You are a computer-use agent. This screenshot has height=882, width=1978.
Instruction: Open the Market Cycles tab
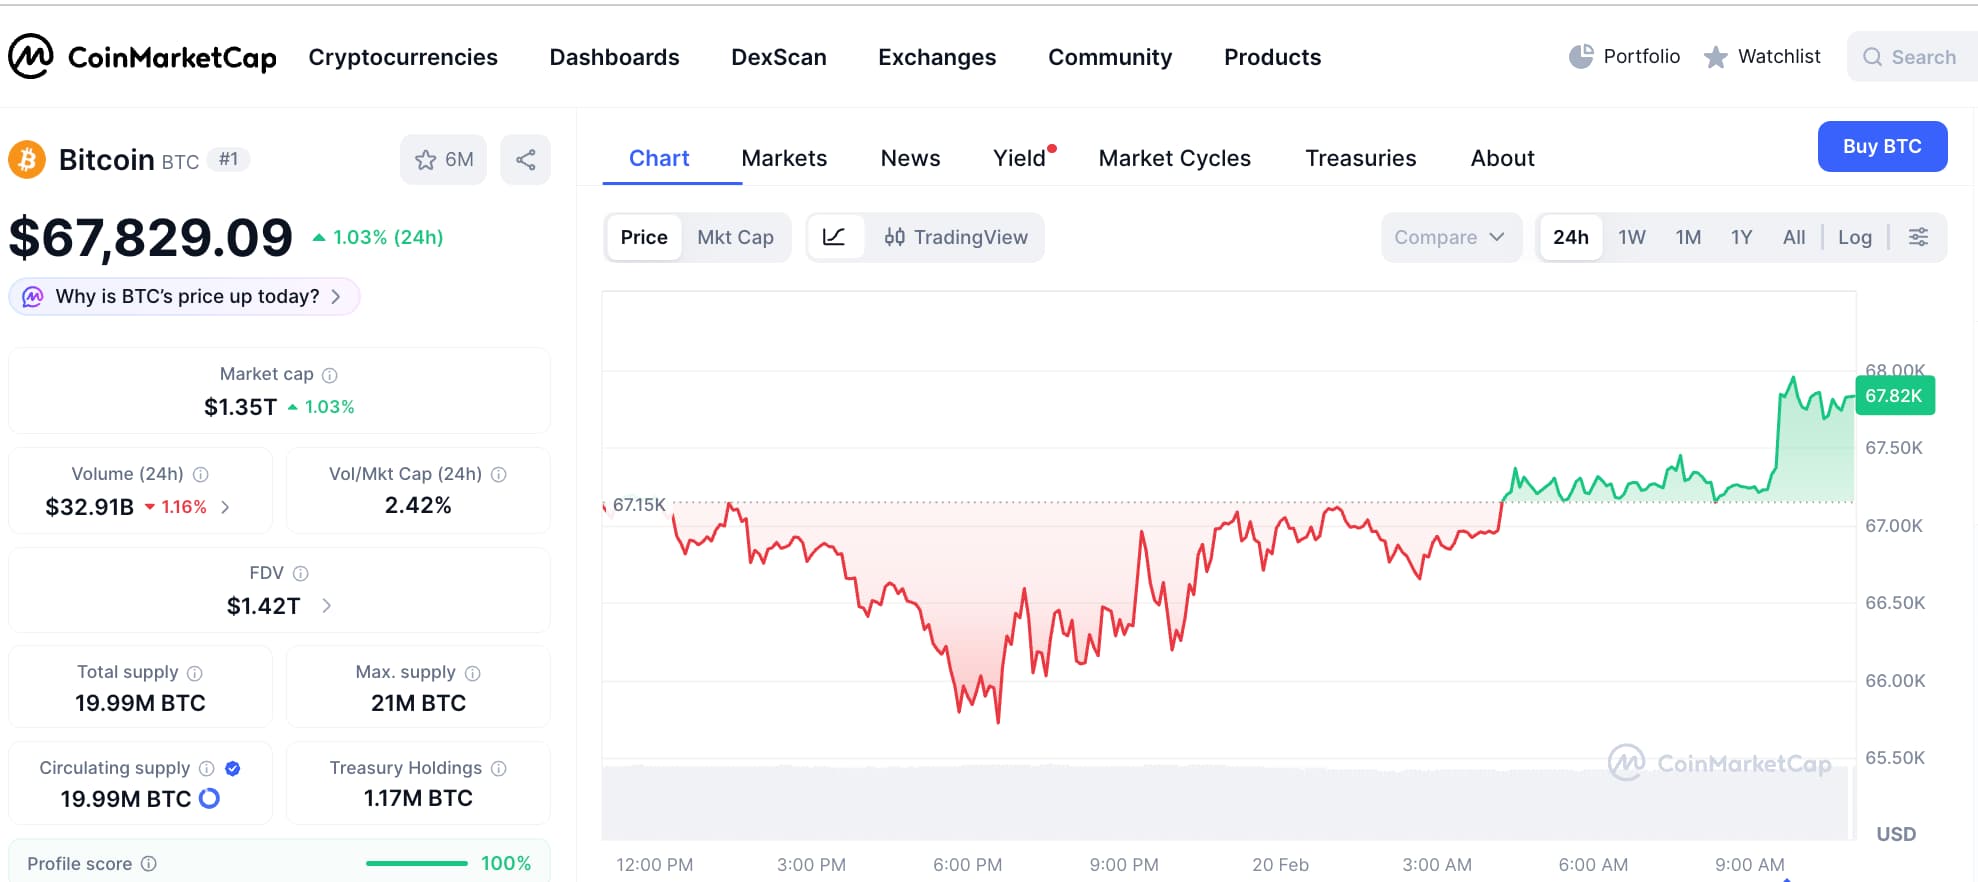tap(1174, 158)
